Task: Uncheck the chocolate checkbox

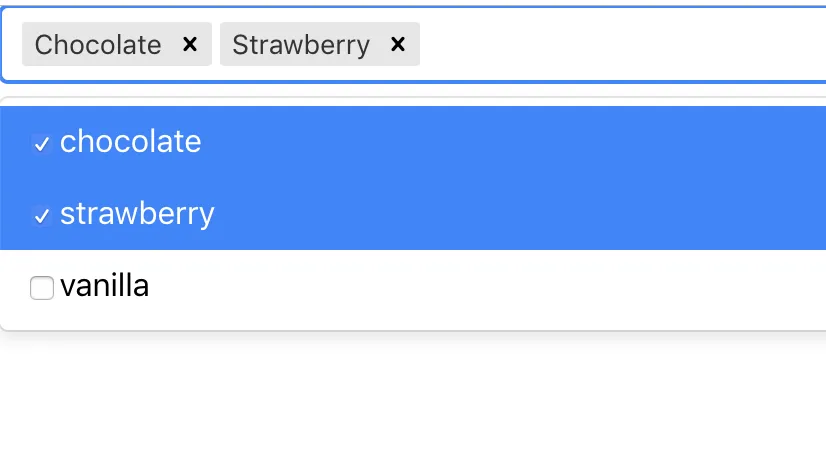Action: click(41, 144)
